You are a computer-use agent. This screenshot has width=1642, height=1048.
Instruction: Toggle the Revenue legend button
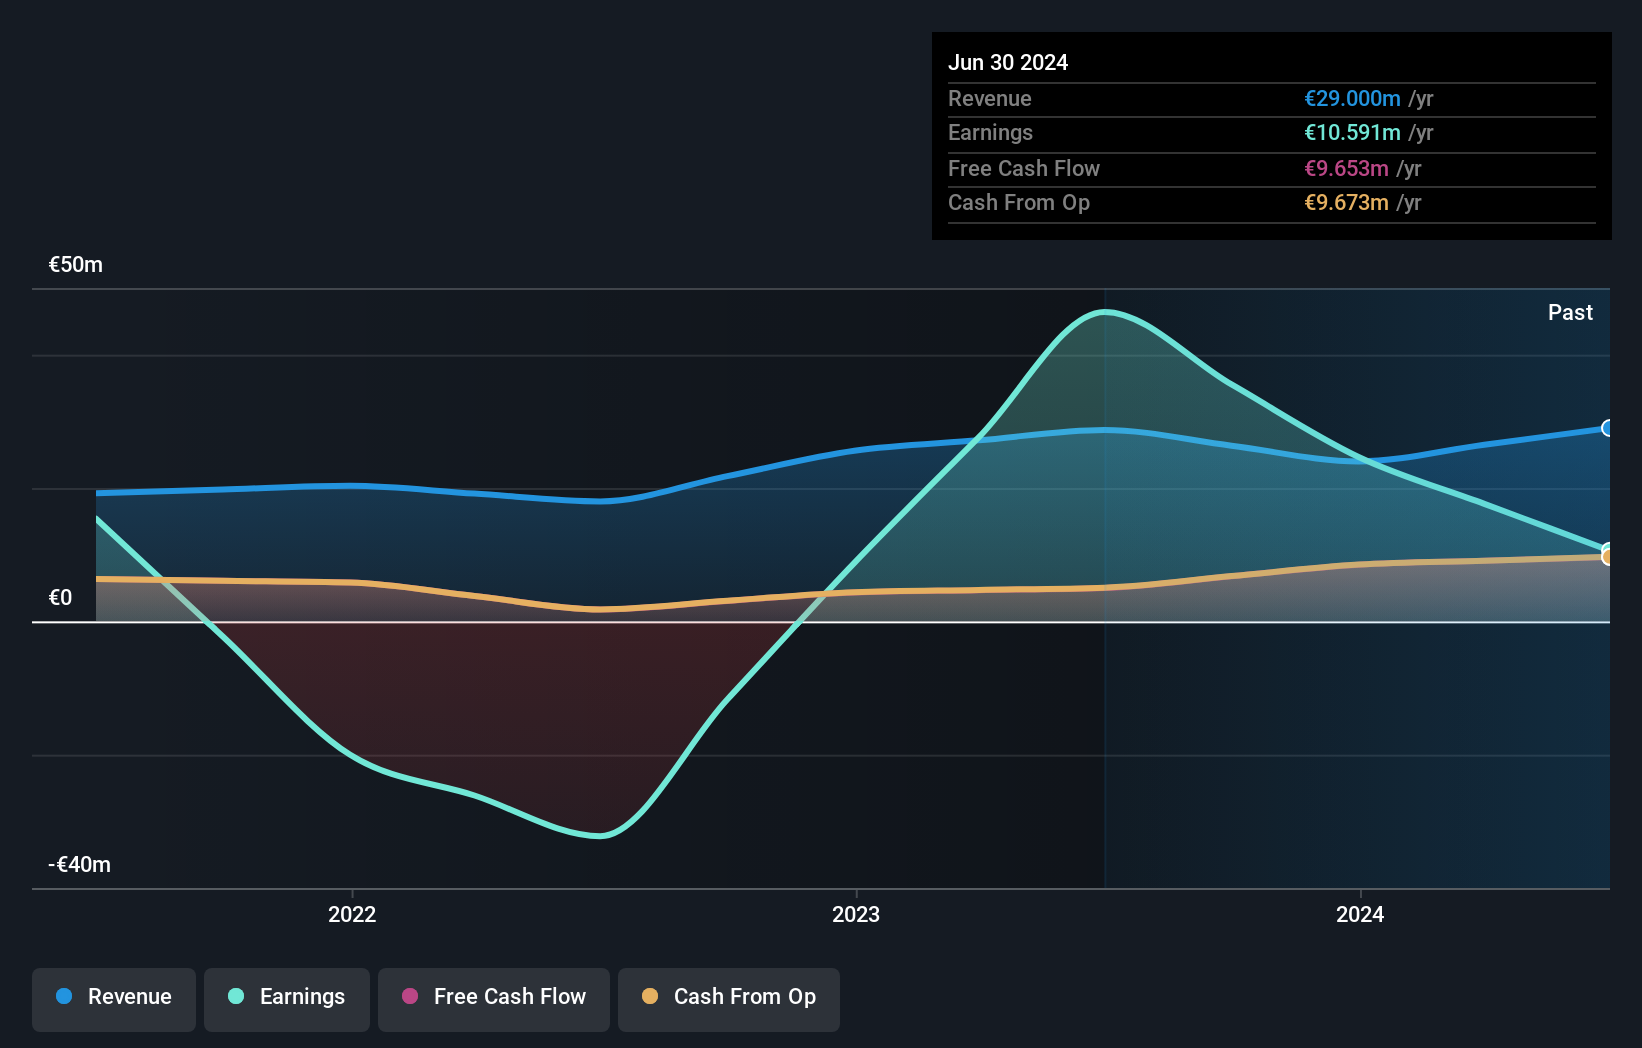point(114,999)
